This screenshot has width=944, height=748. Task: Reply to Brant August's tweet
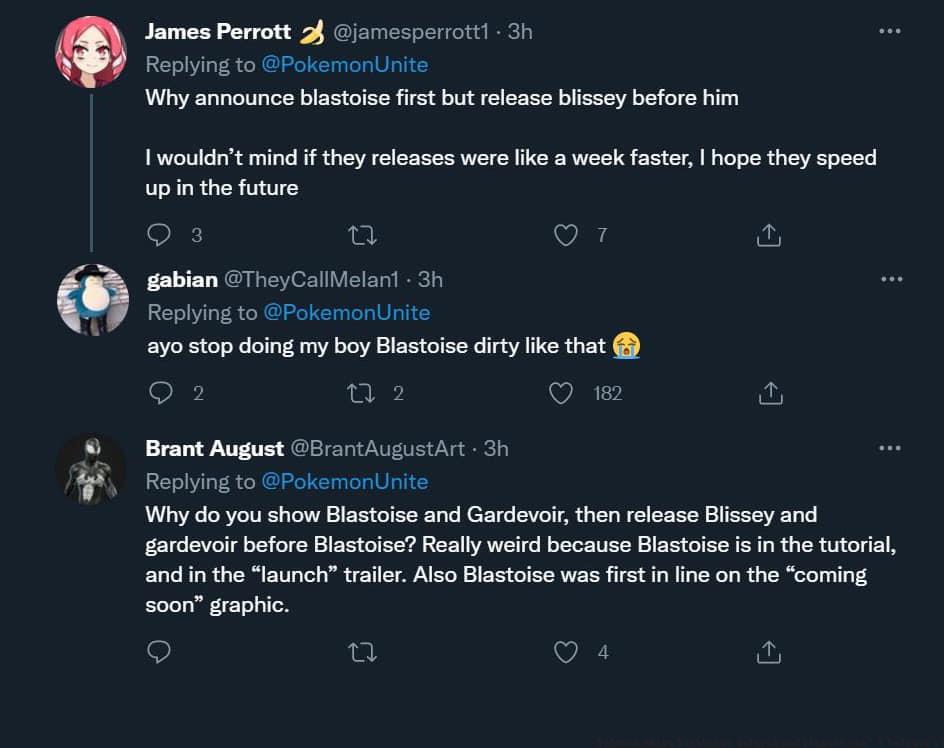pyautogui.click(x=159, y=652)
